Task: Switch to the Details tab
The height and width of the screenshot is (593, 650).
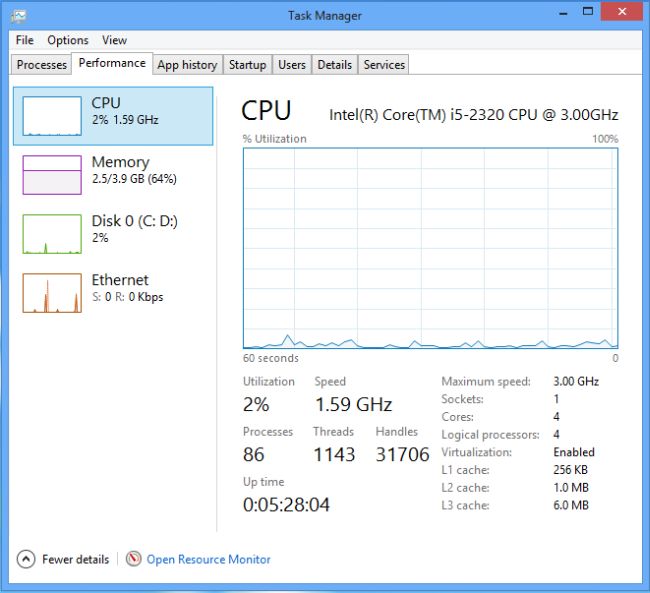Action: (x=335, y=65)
